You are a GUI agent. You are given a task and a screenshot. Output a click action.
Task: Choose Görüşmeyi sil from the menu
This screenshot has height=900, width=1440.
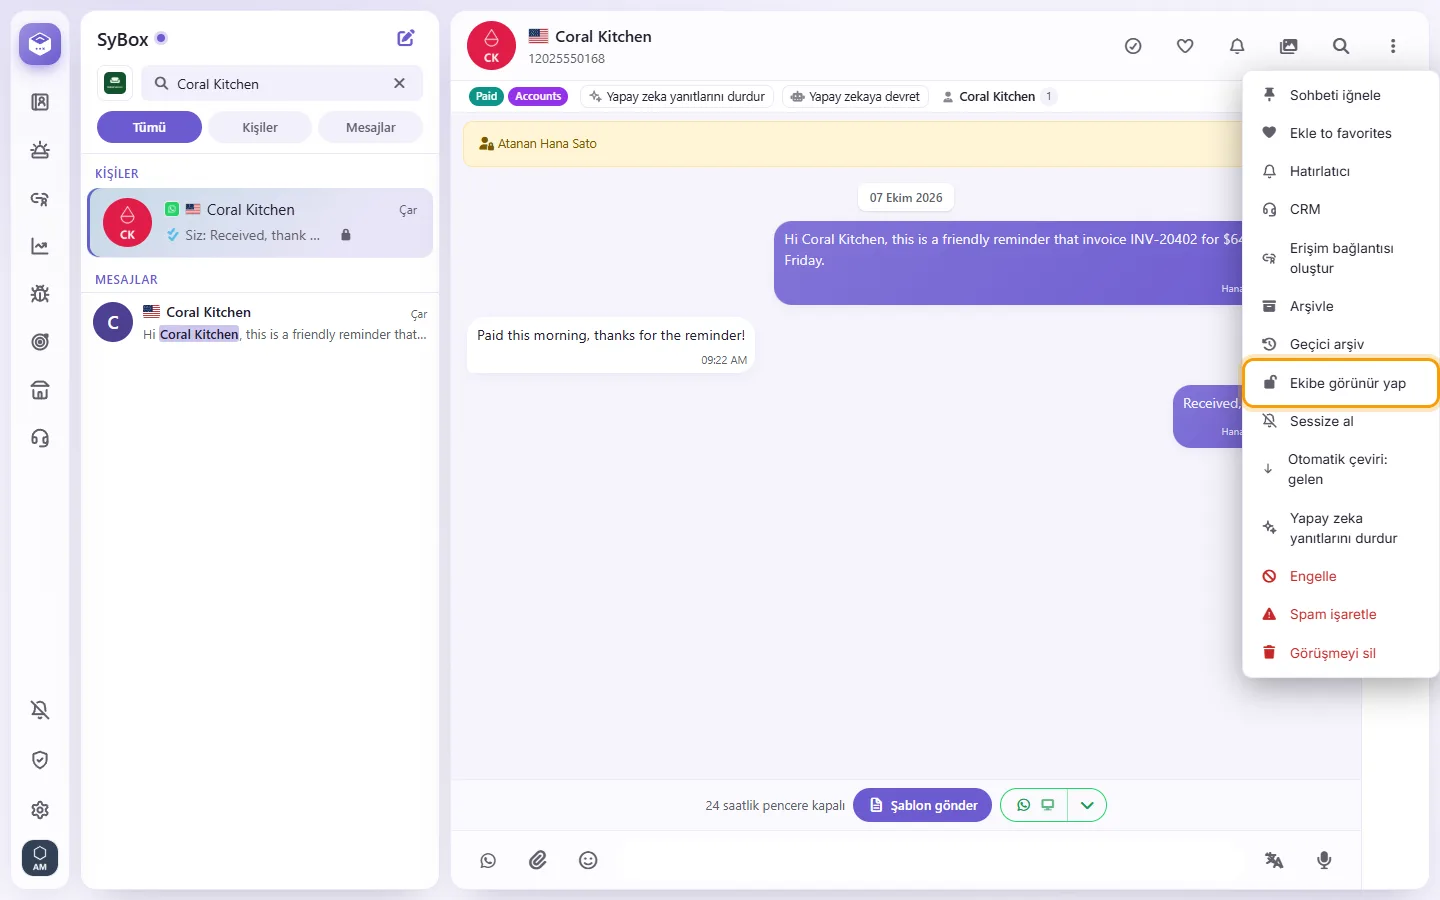(1340, 653)
